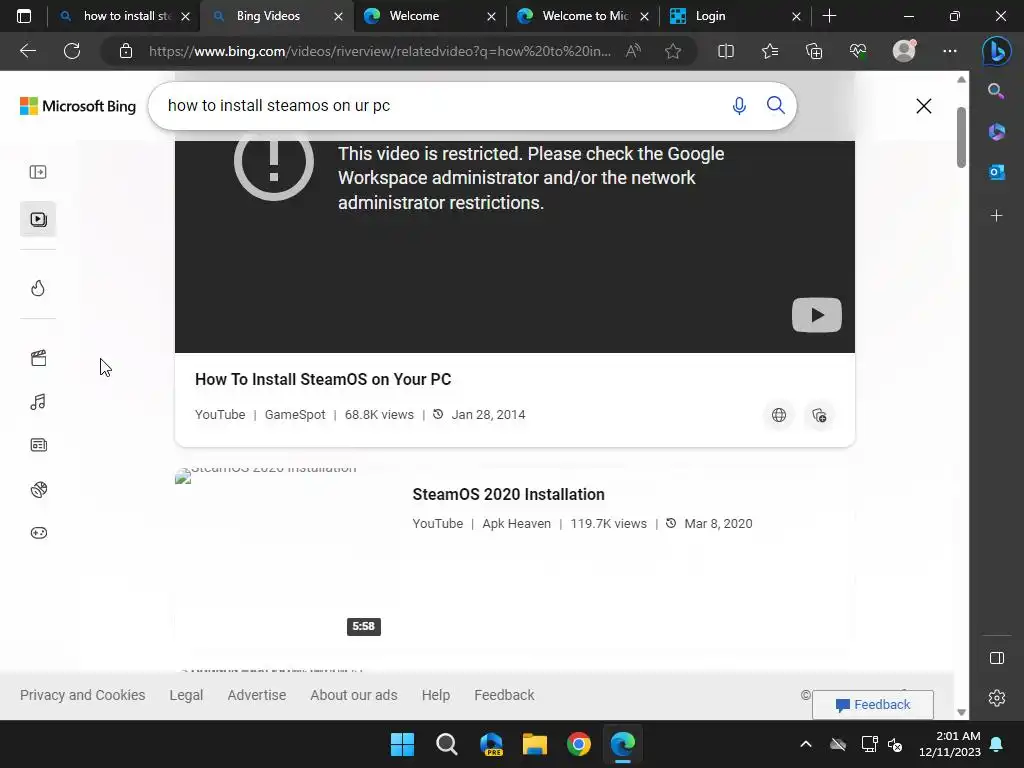This screenshot has height=768, width=1024.
Task: Go to Microsoft Bing logo home
Action: click(x=78, y=106)
